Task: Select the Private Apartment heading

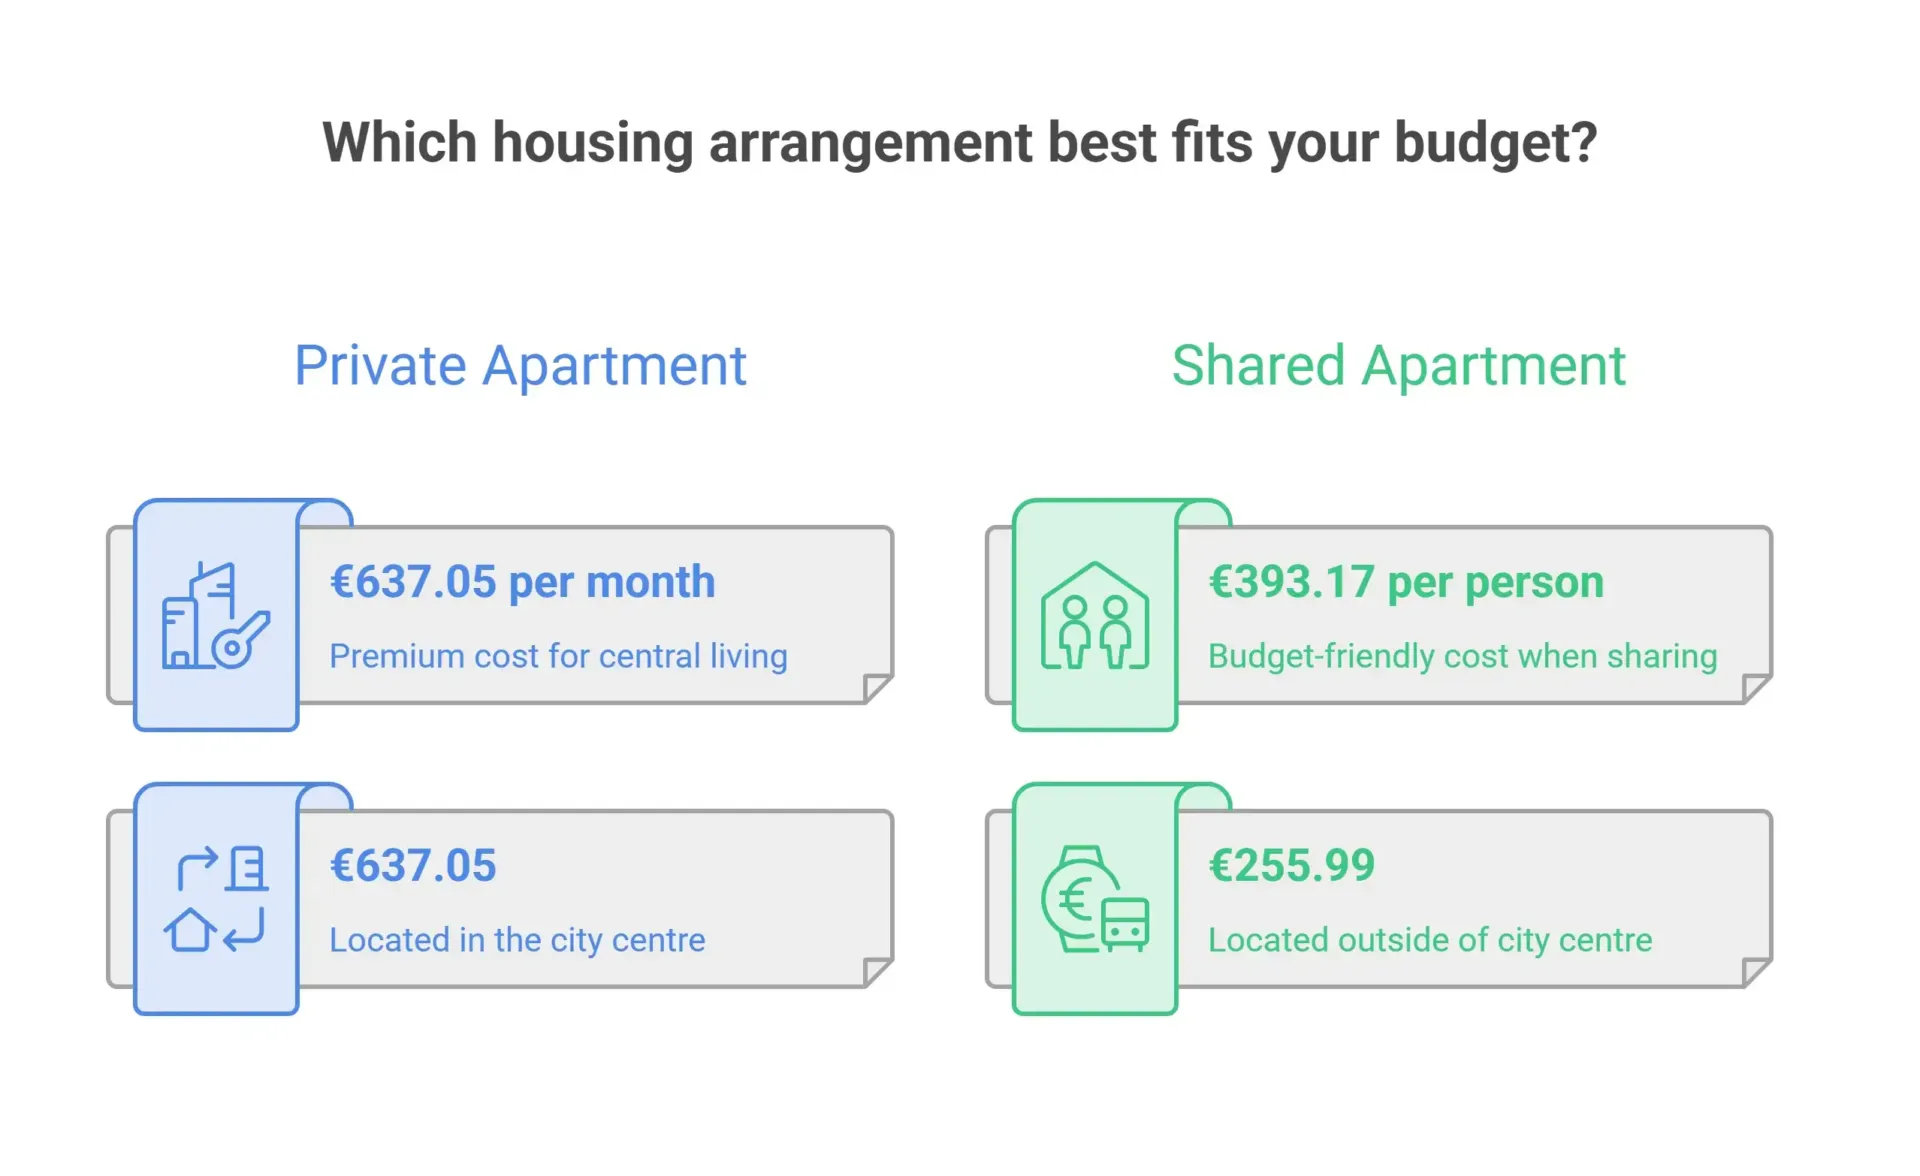Action: click(520, 365)
